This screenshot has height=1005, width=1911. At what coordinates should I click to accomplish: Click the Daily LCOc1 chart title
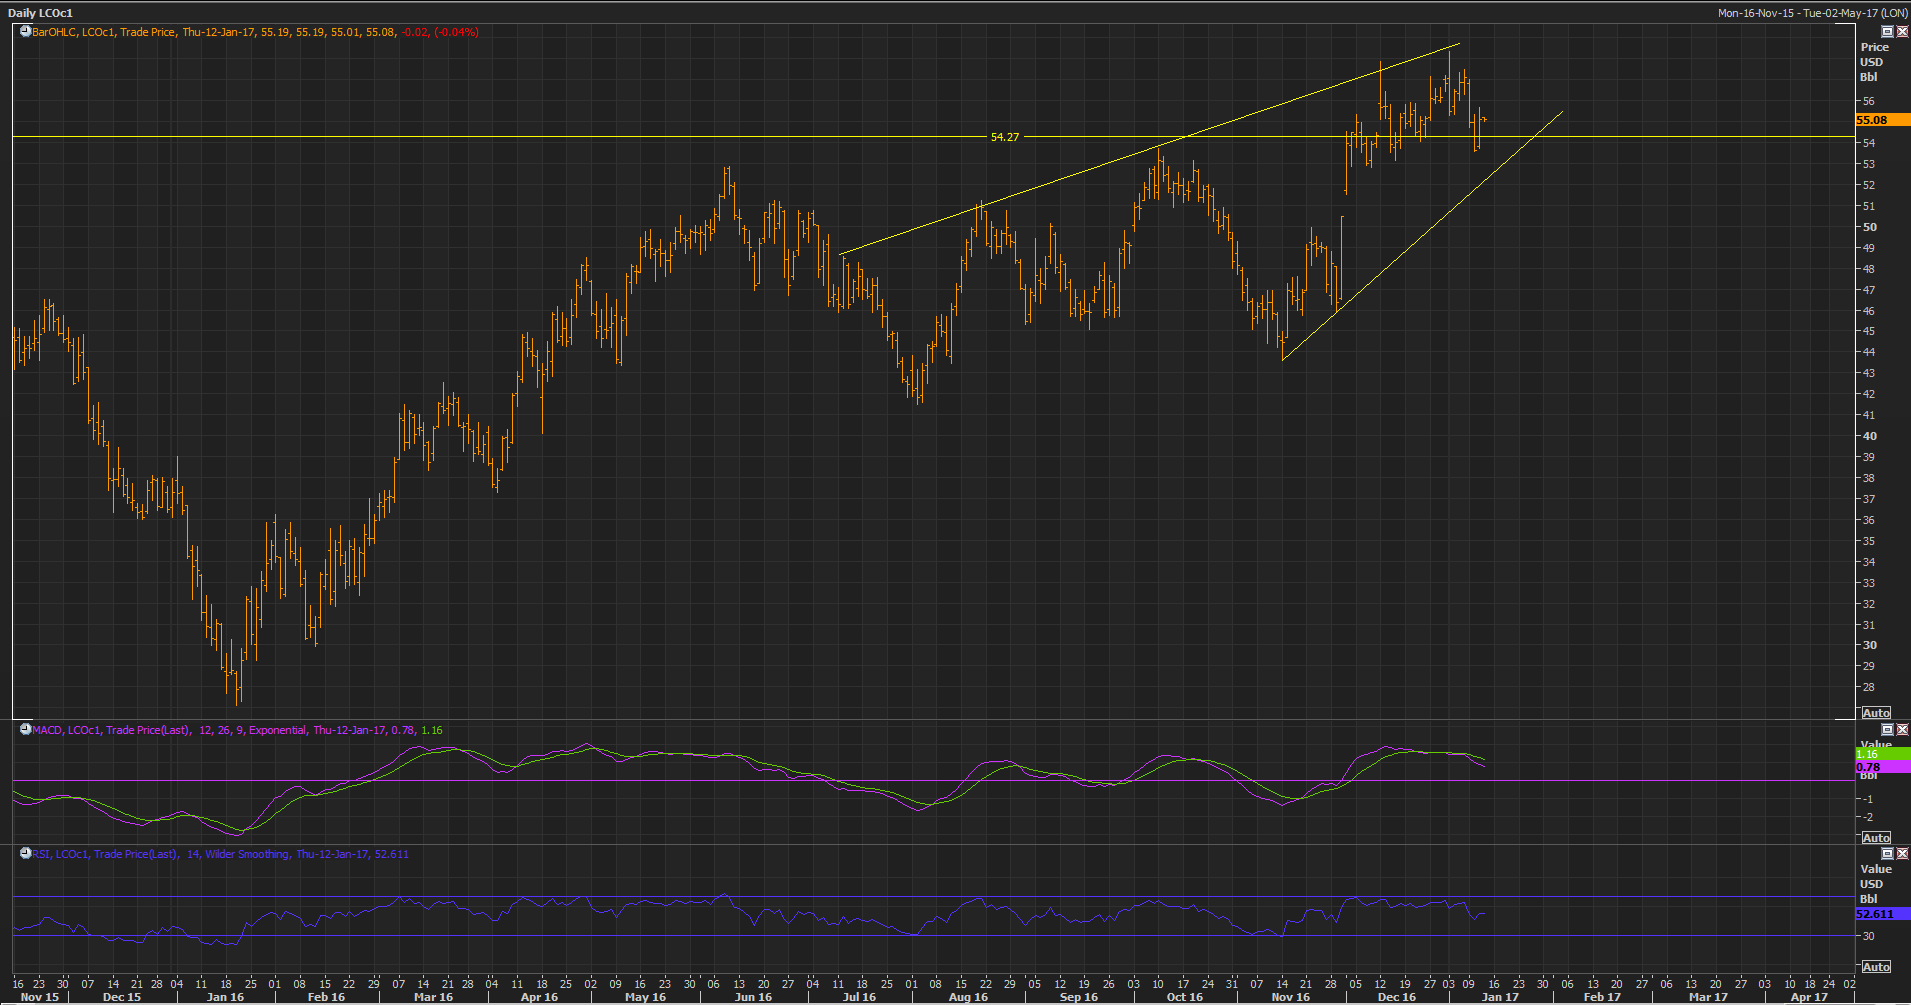41,13
